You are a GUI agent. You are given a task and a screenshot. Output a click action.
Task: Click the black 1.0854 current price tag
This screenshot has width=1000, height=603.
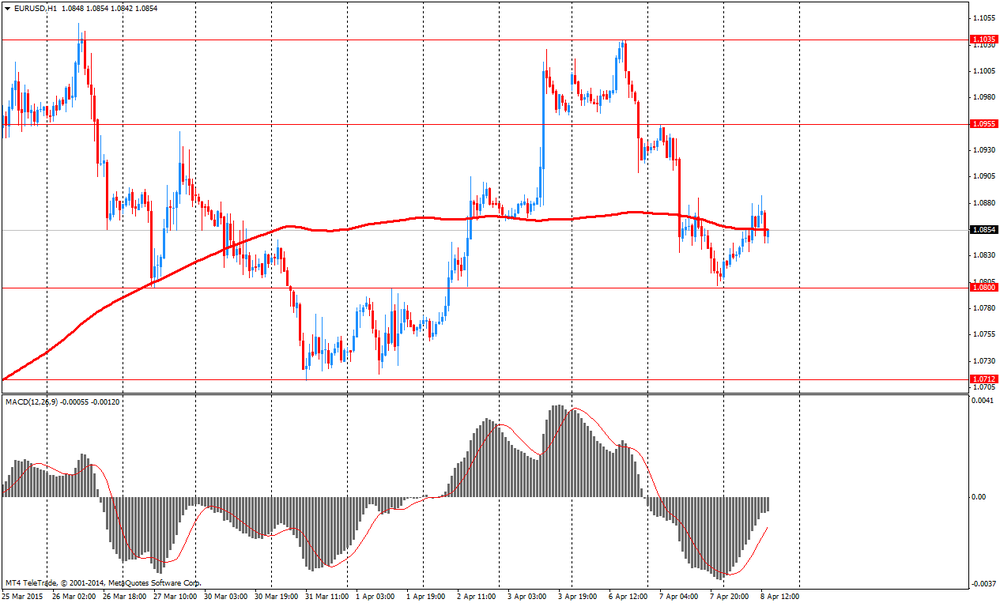tap(982, 230)
